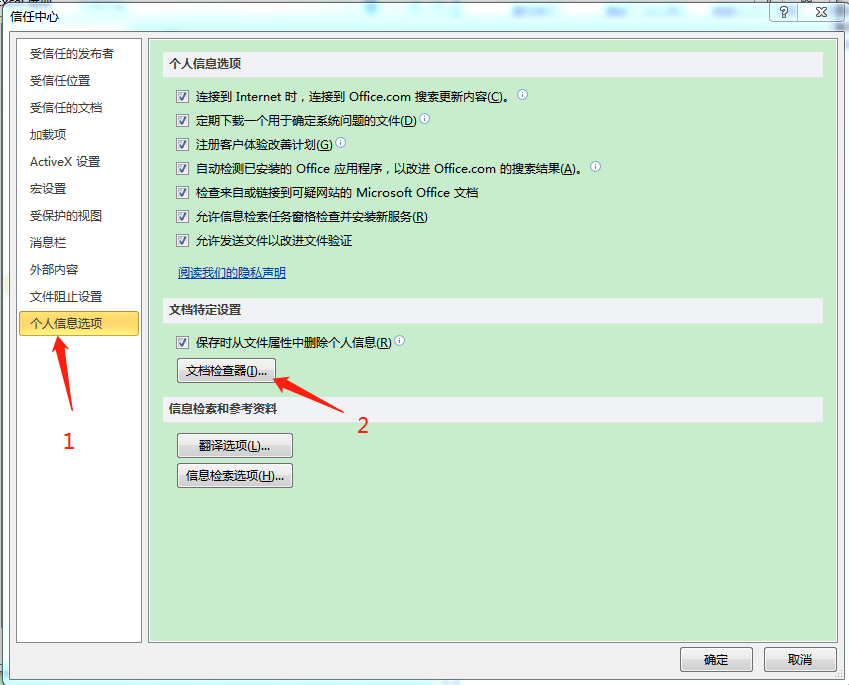
Task: Uncheck 连接到 Office.com 搜索更新内容
Action: click(x=182, y=97)
